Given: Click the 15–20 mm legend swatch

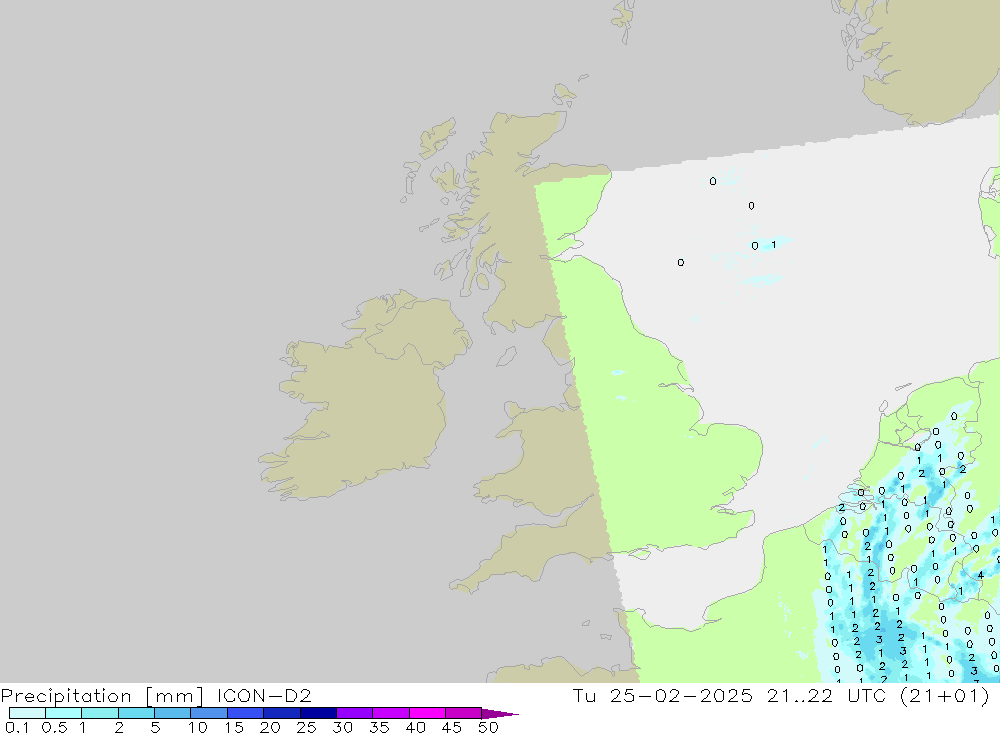Looking at the screenshot, I should (245, 713).
